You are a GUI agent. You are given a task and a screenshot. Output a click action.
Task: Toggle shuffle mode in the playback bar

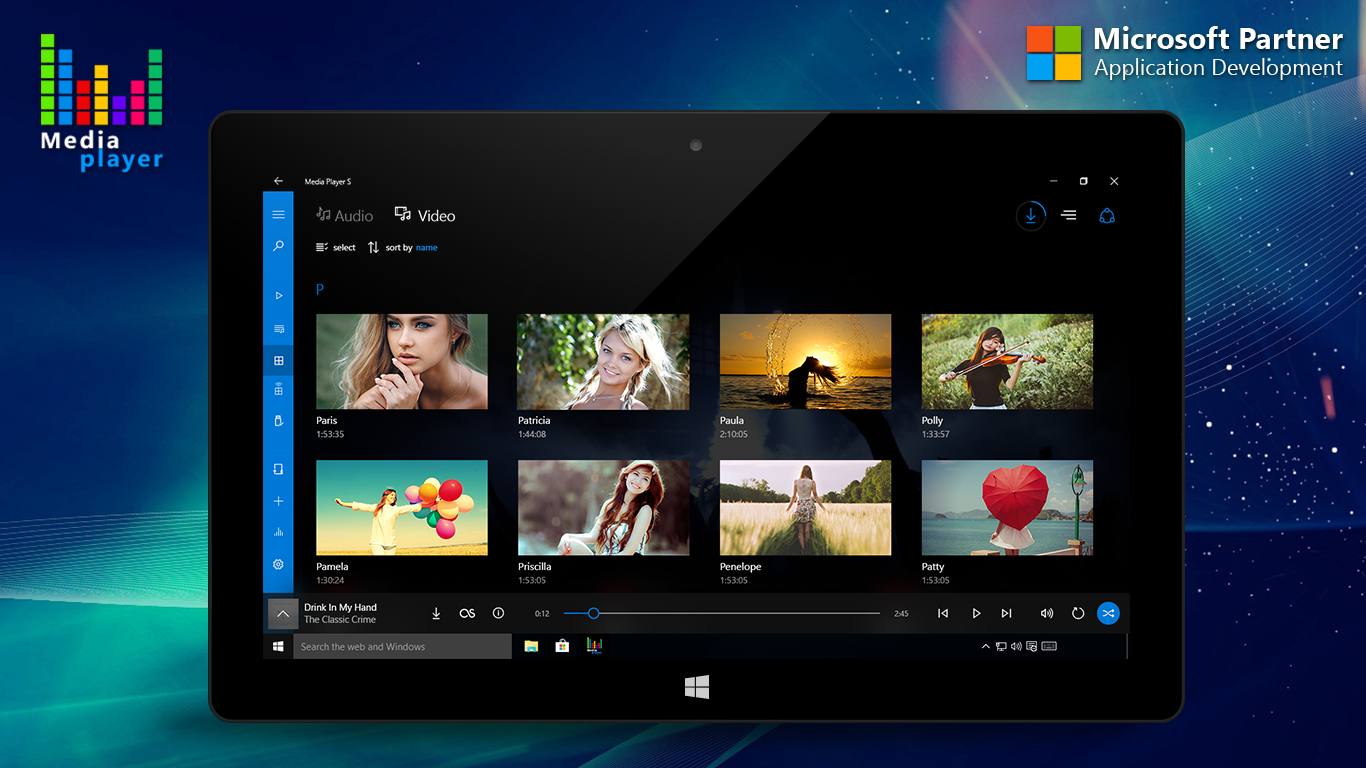pos(1108,613)
